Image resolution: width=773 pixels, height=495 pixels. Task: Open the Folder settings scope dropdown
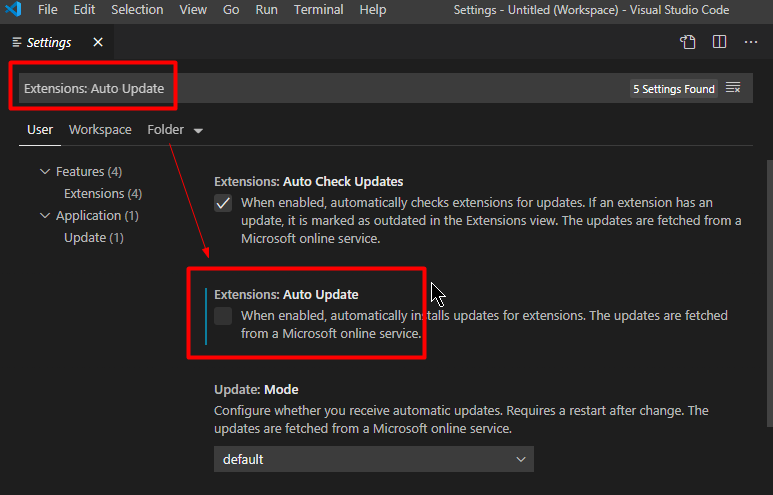(x=175, y=130)
